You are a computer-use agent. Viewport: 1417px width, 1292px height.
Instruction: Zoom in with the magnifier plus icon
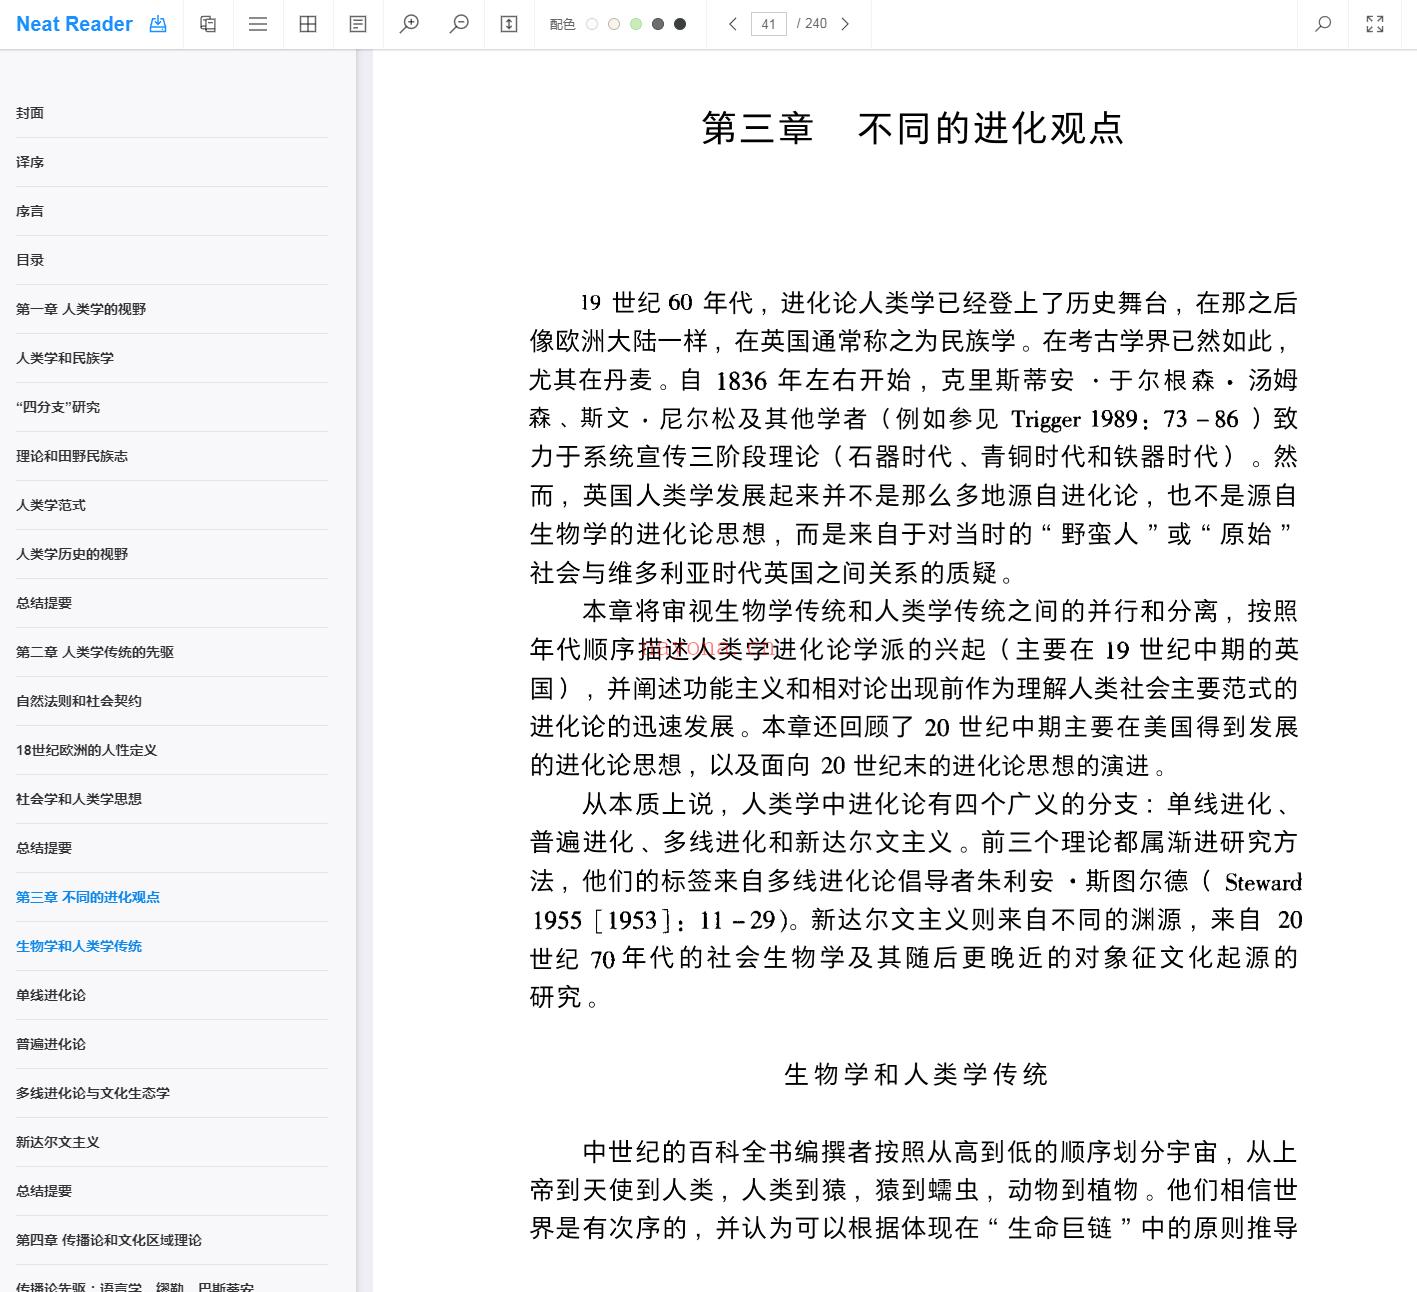coord(409,24)
